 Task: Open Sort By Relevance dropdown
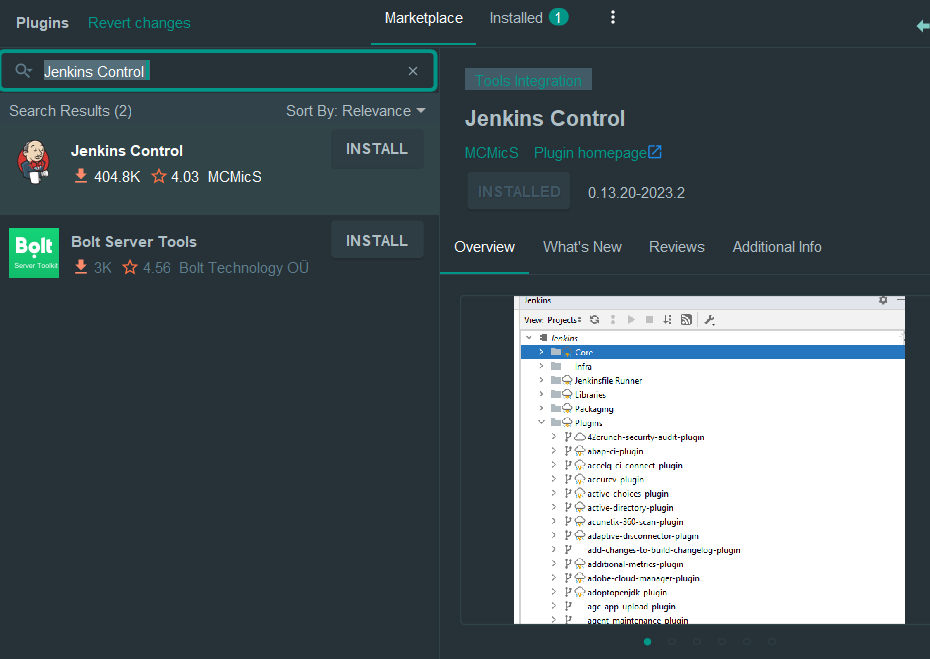(356, 111)
